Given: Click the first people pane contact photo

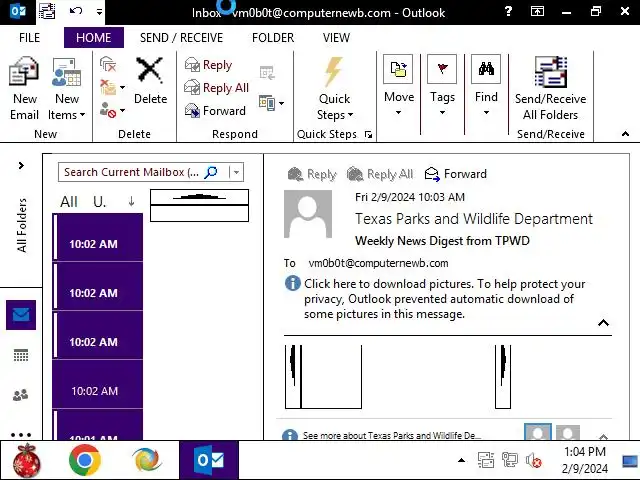Looking at the screenshot, I should (x=538, y=432).
